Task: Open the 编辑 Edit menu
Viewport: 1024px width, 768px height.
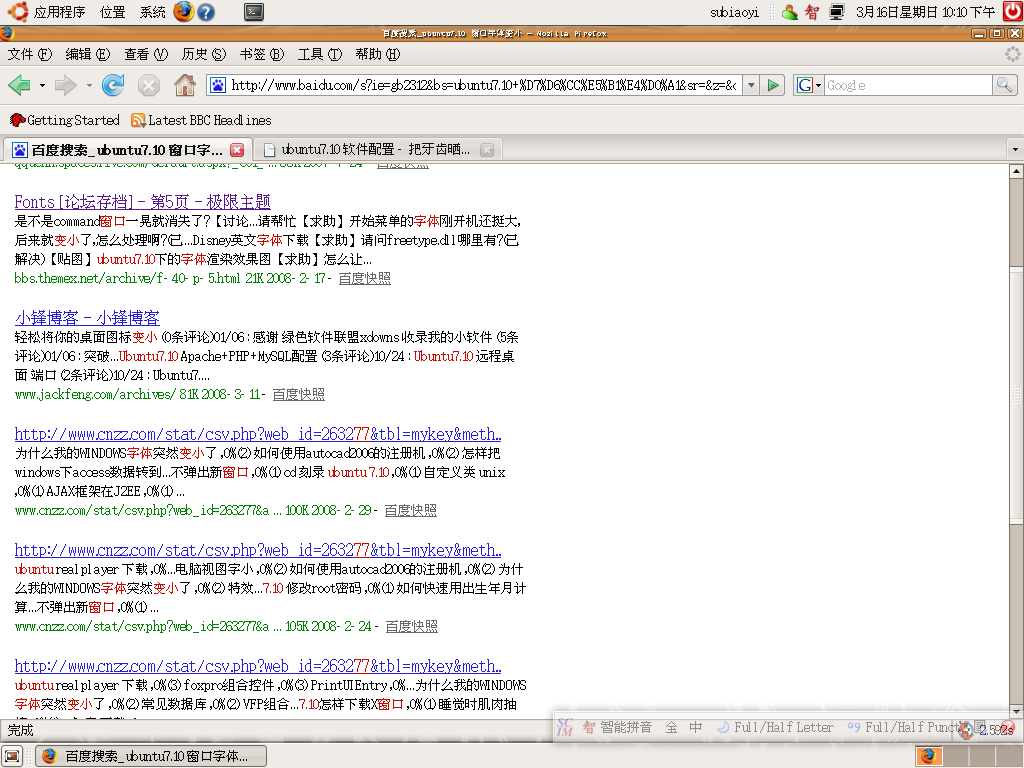Action: 88,54
